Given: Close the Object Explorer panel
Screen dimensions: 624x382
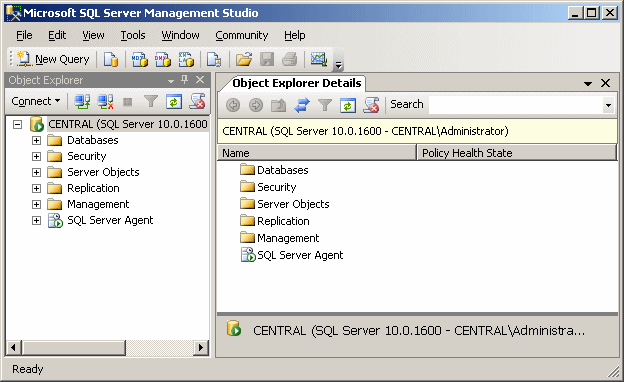Looking at the screenshot, I should click(200, 80).
